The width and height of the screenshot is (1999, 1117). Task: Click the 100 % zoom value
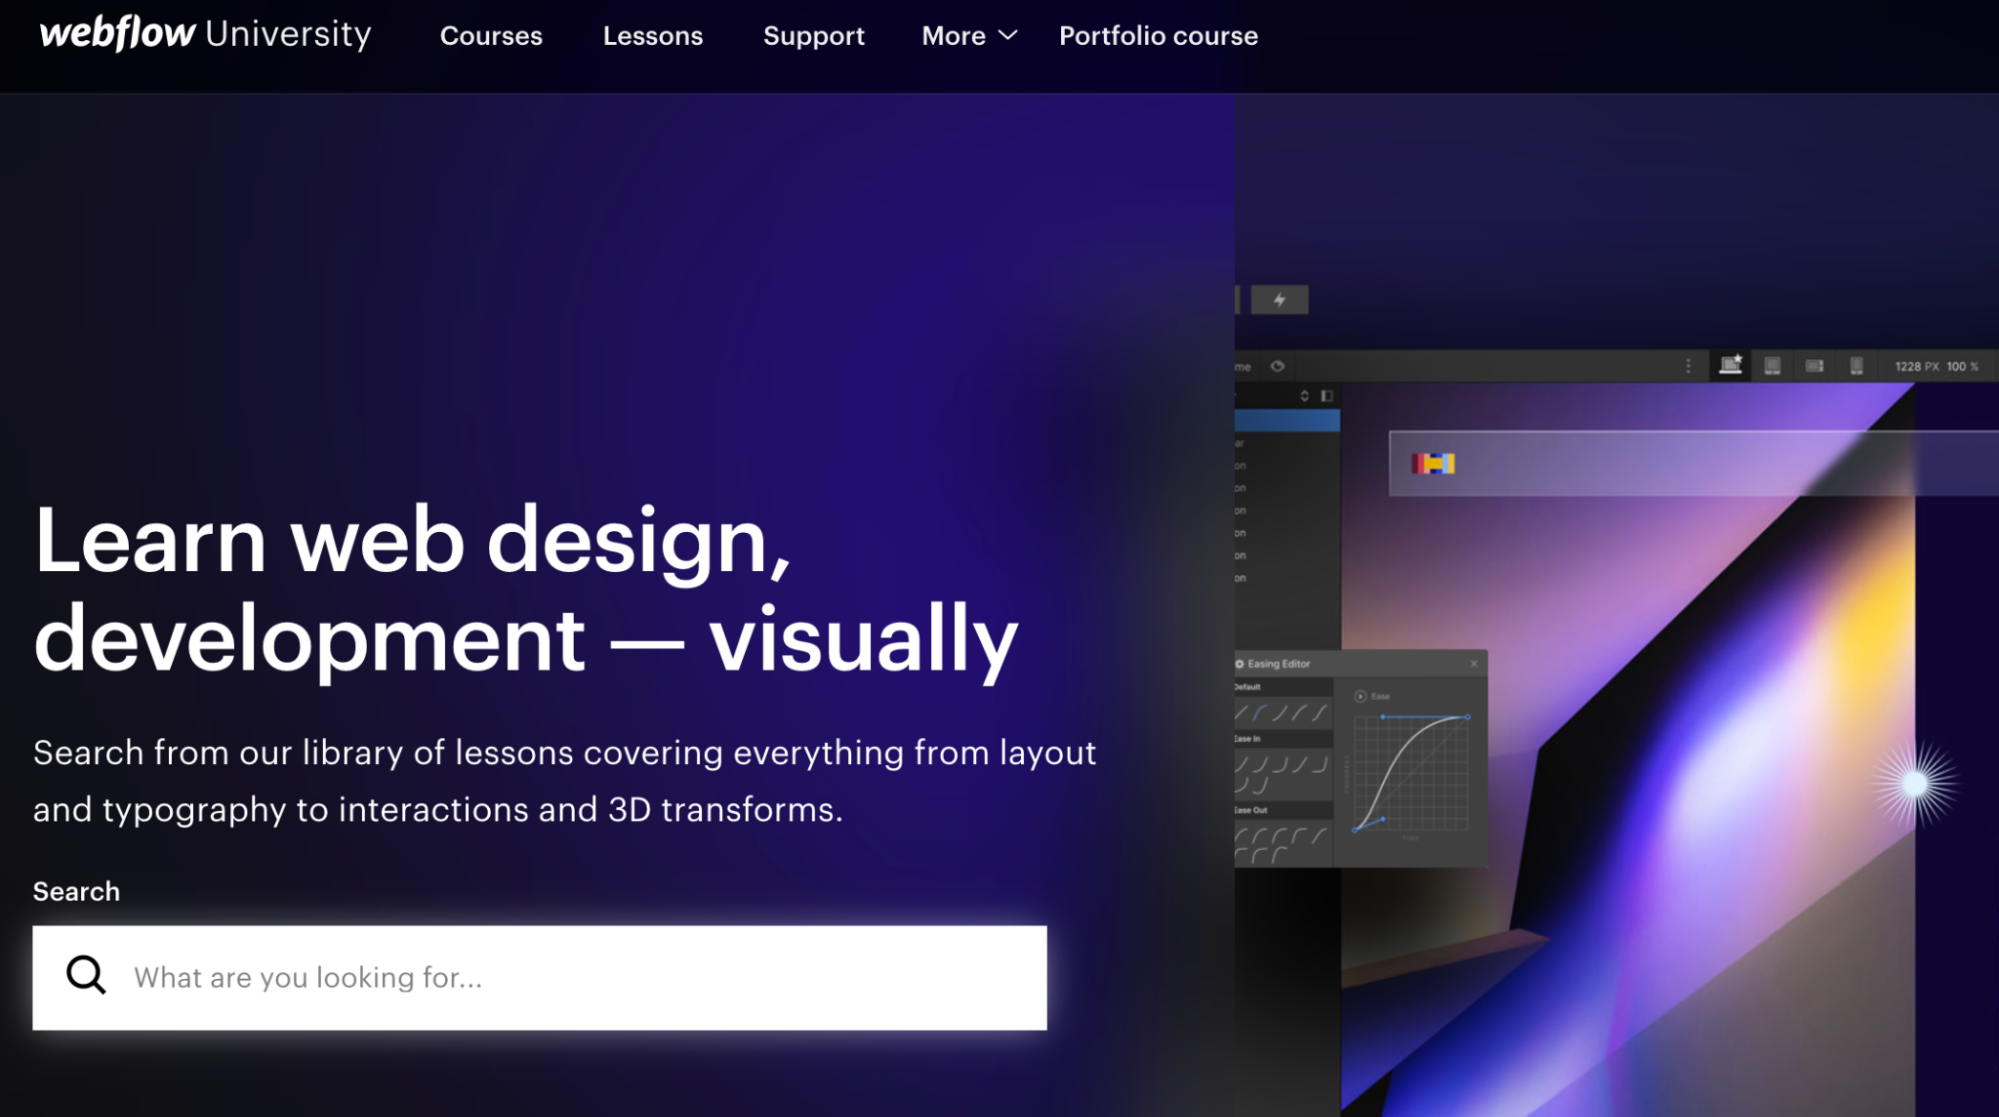point(1962,366)
